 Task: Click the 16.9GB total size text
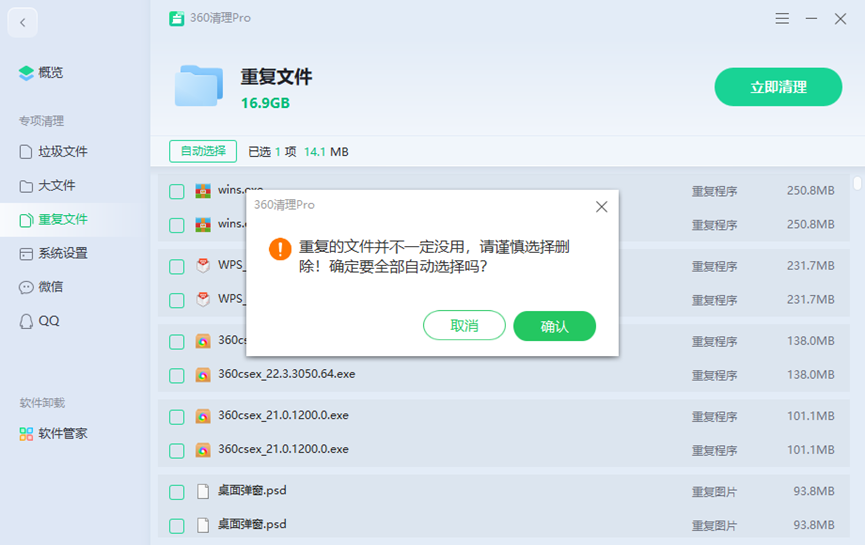click(x=265, y=103)
